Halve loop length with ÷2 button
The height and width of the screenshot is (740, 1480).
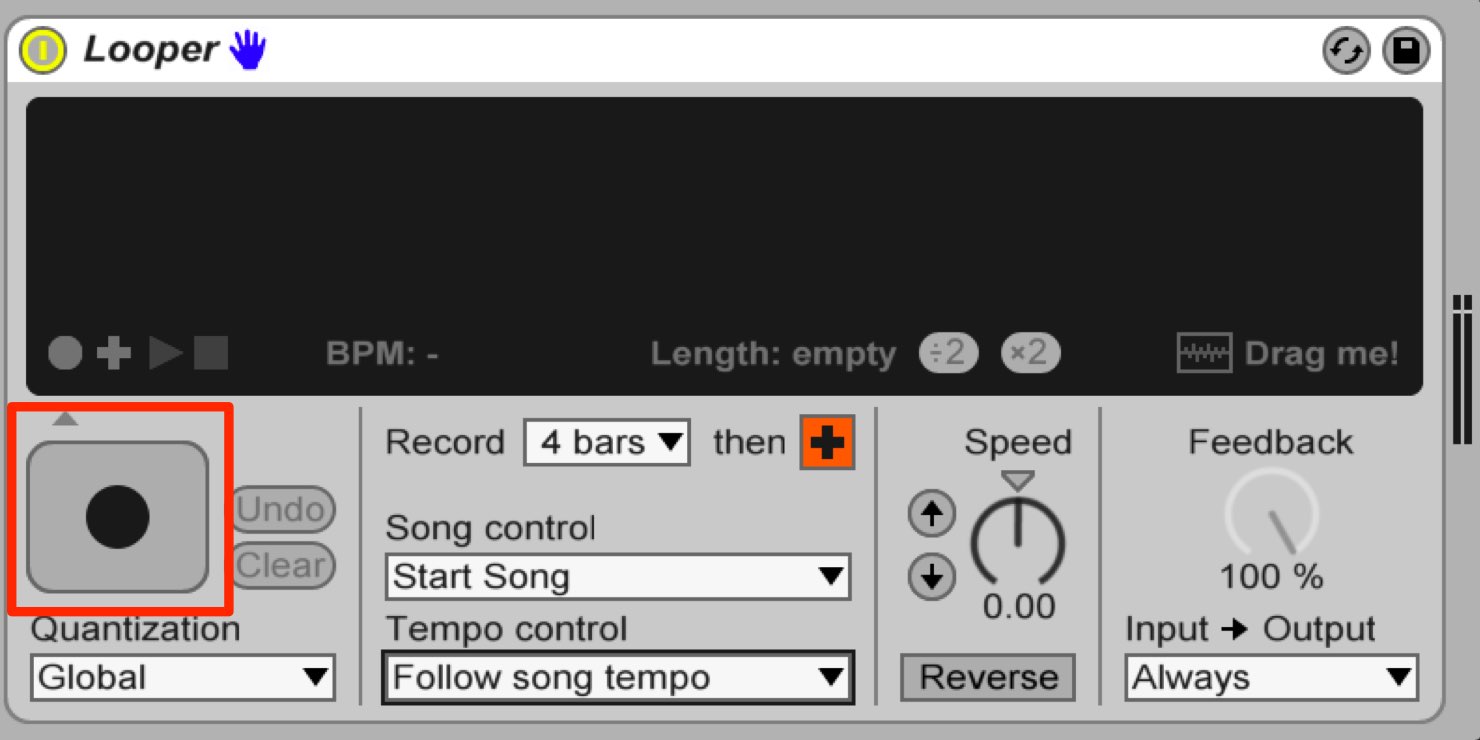point(948,352)
